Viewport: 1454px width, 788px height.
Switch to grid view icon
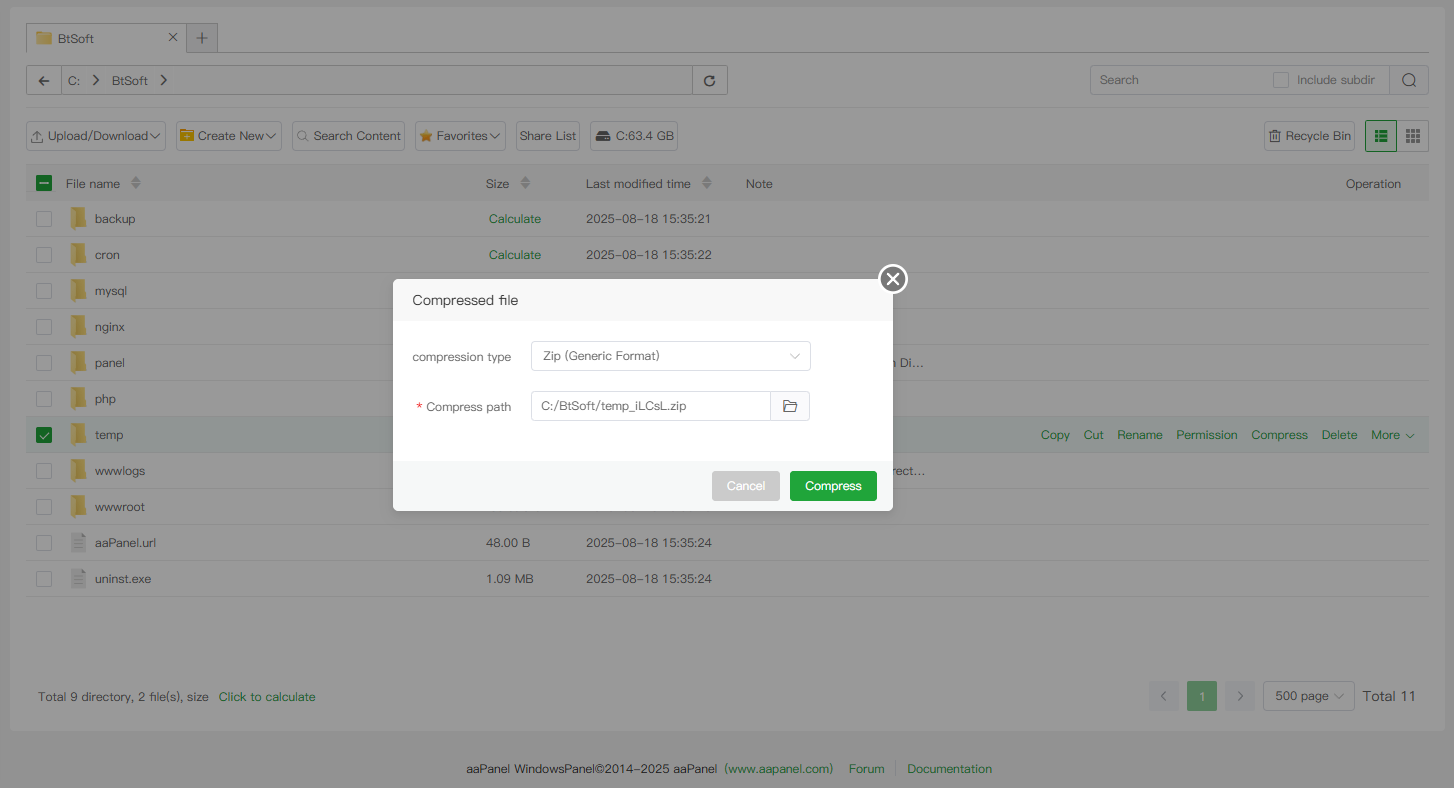(1412, 136)
